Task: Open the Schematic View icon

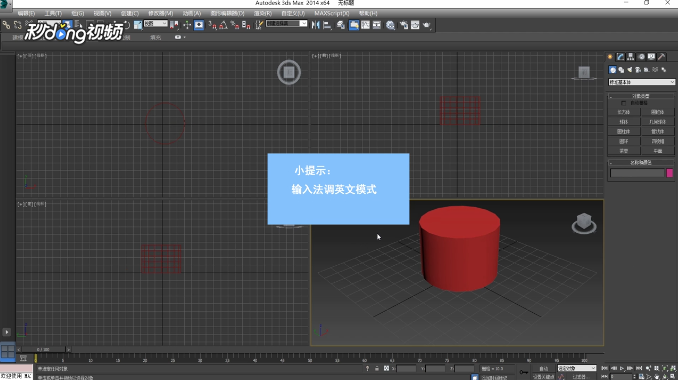Action: (x=377, y=25)
